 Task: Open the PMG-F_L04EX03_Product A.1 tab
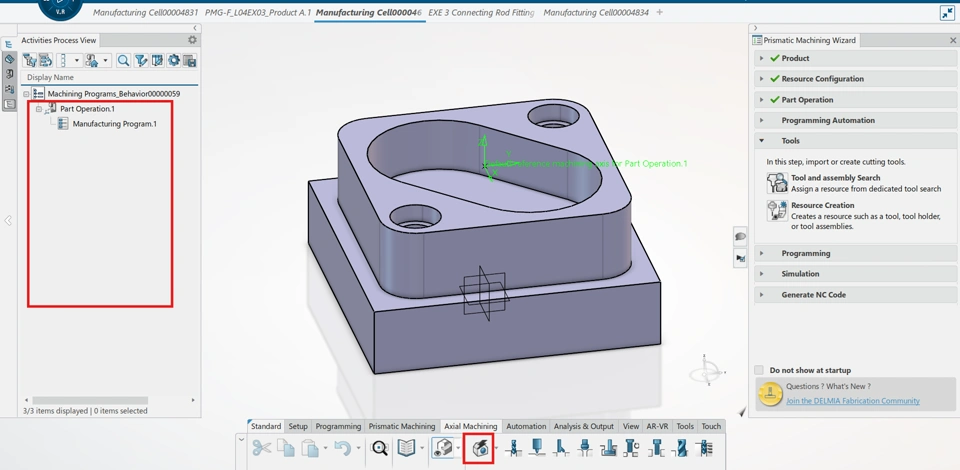pyautogui.click(x=258, y=12)
